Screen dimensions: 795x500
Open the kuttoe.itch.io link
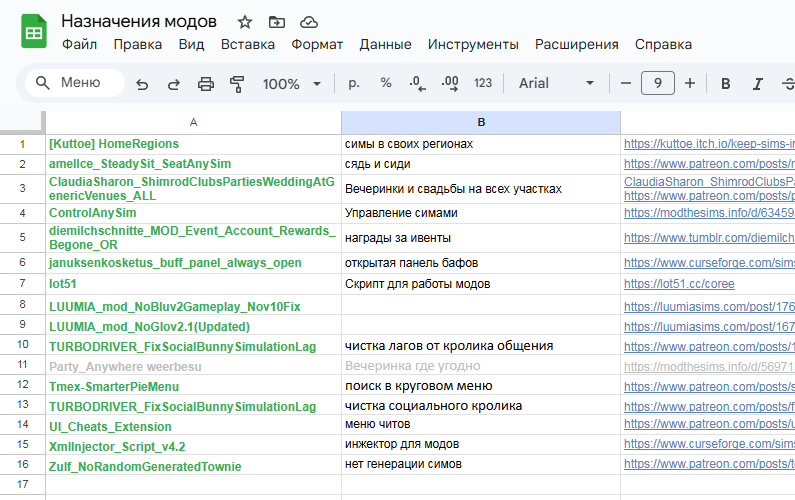[x=709, y=144]
